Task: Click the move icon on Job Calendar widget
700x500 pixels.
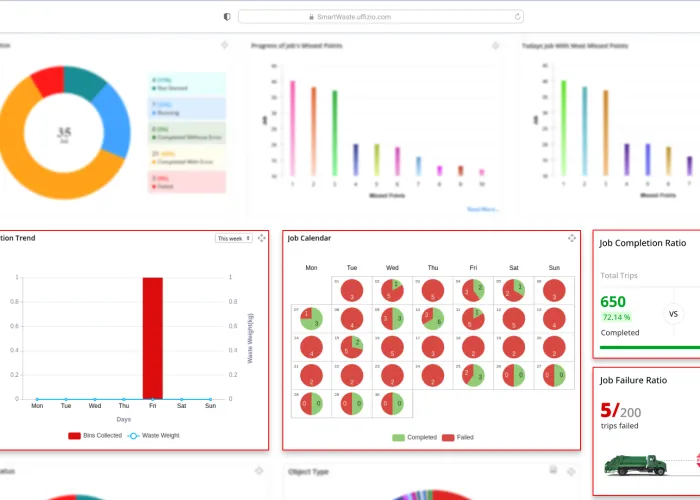Action: (572, 238)
